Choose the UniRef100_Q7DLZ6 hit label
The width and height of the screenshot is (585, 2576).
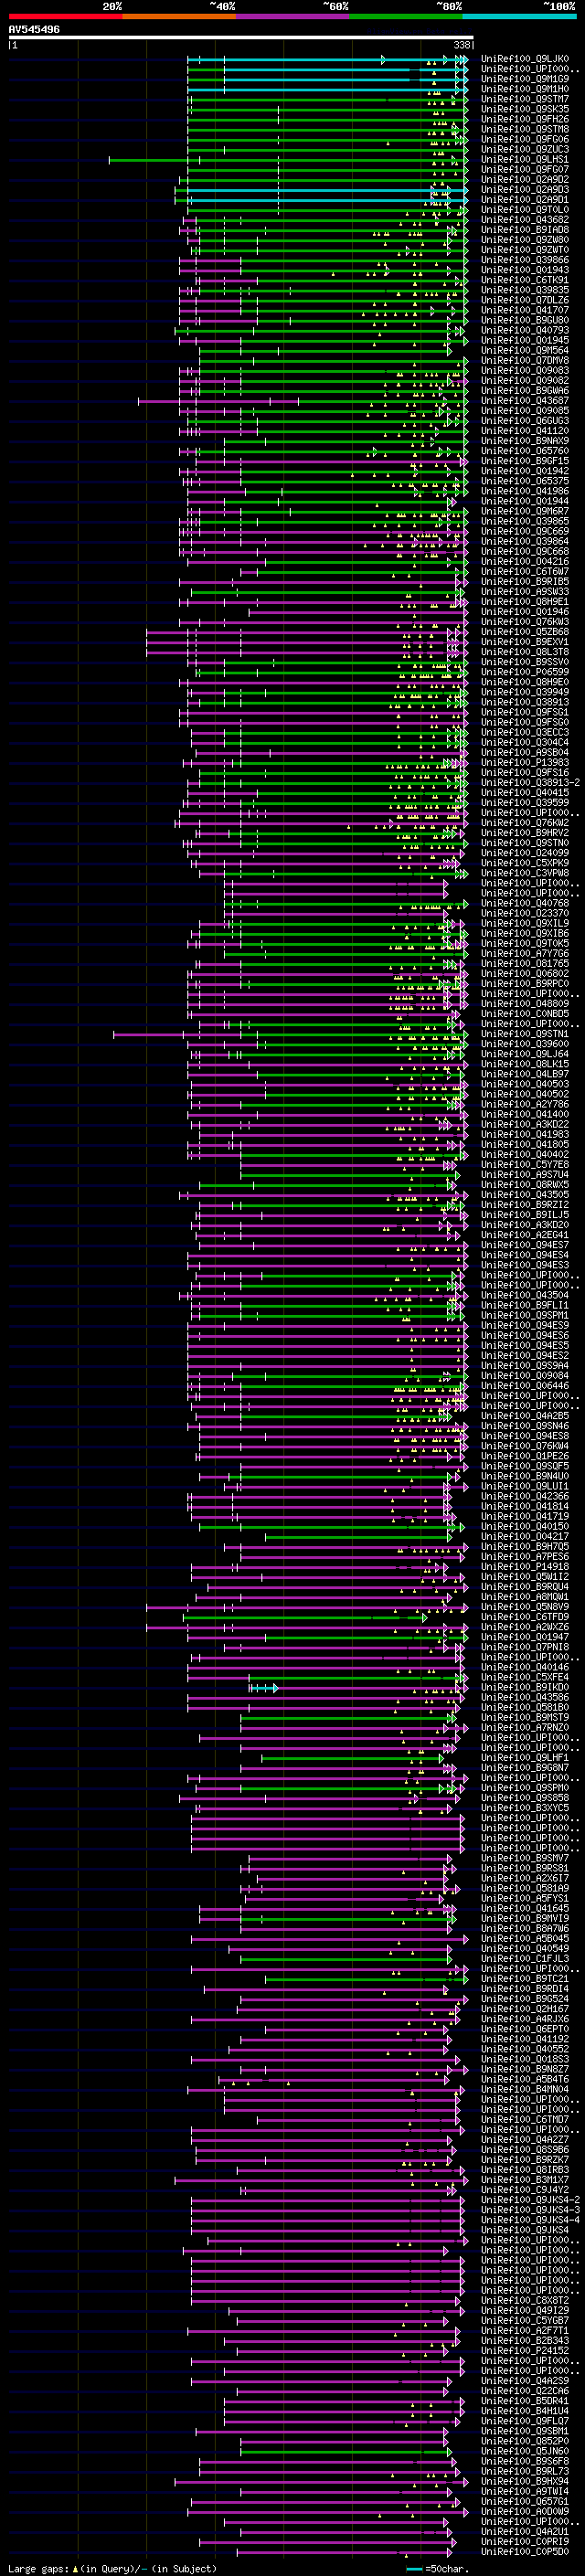tap(525, 300)
